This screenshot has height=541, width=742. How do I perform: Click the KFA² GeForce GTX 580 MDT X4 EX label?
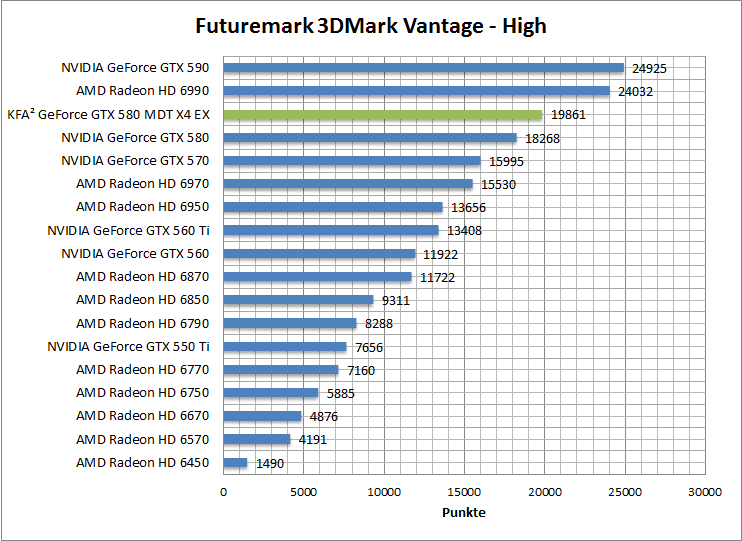pos(108,115)
